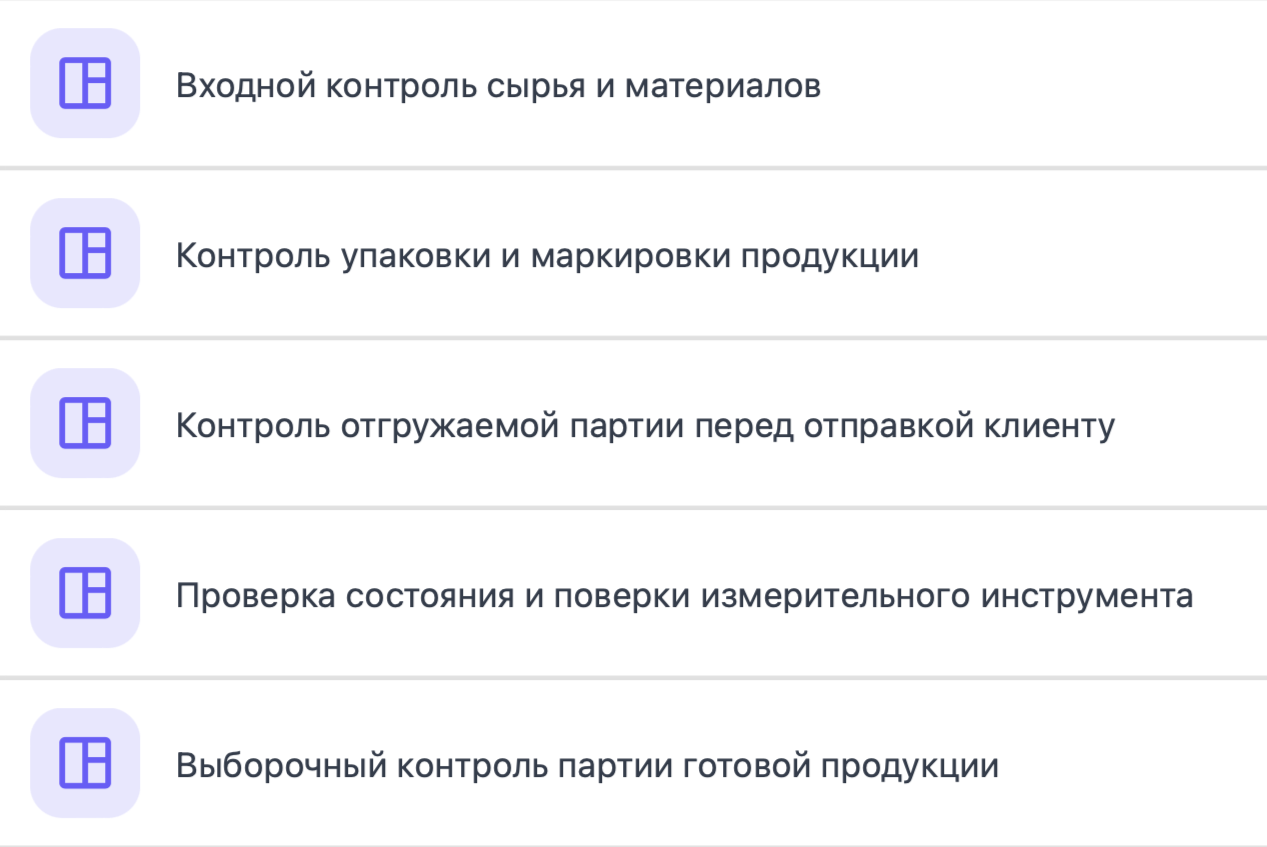
Task: Open Контроль упаковки и маркировки продукции
Action: (547, 256)
